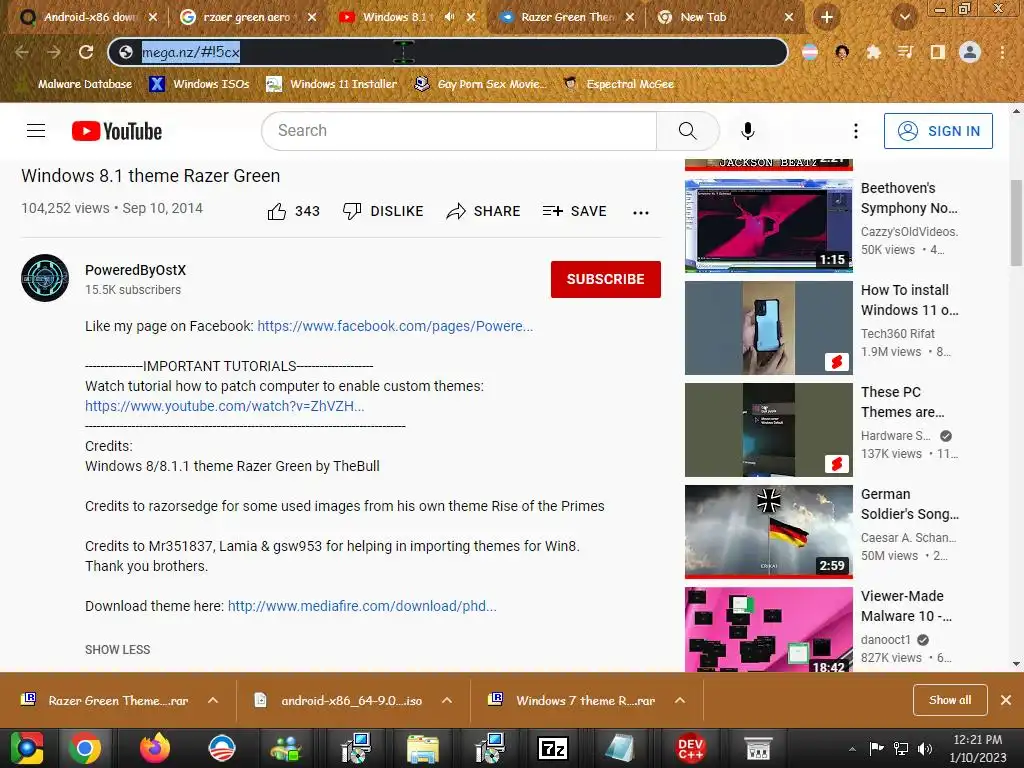Viewport: 1024px width, 768px height.
Task: Expand Razer Green Theme rar download options
Action: pos(213,700)
